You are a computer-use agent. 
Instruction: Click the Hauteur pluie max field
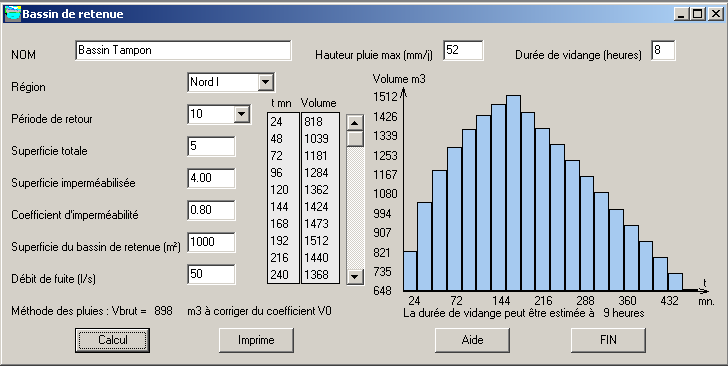463,50
